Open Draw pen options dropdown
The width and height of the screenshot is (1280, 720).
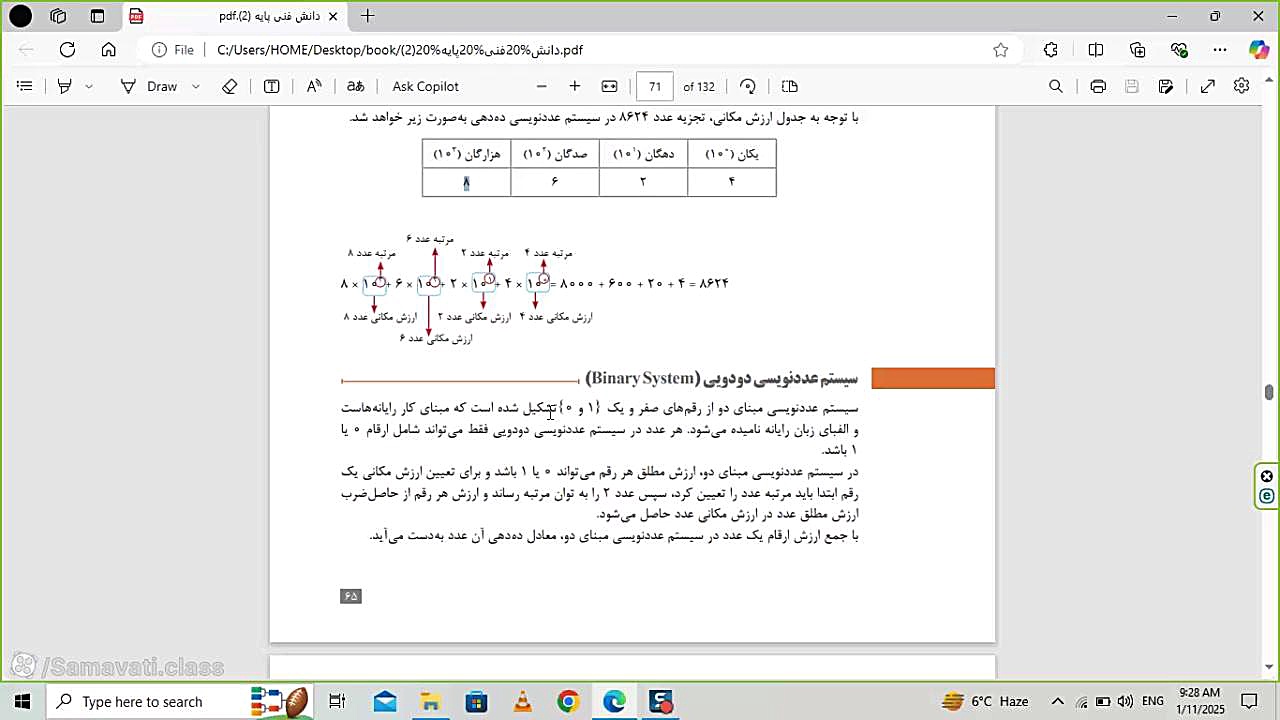pyautogui.click(x=195, y=86)
